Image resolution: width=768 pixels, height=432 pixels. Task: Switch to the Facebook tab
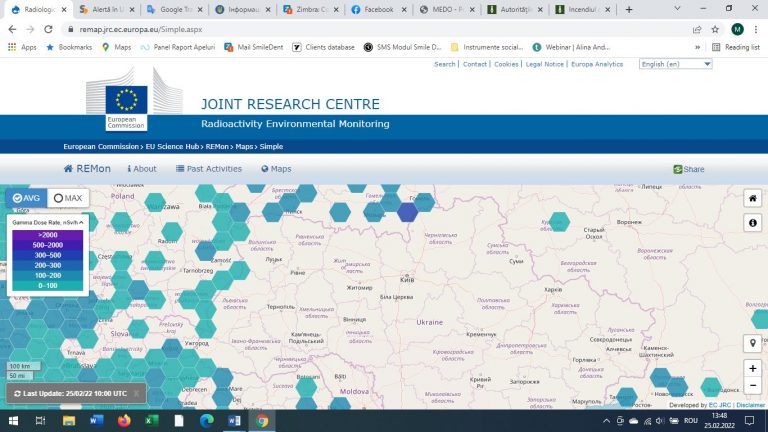tap(378, 9)
